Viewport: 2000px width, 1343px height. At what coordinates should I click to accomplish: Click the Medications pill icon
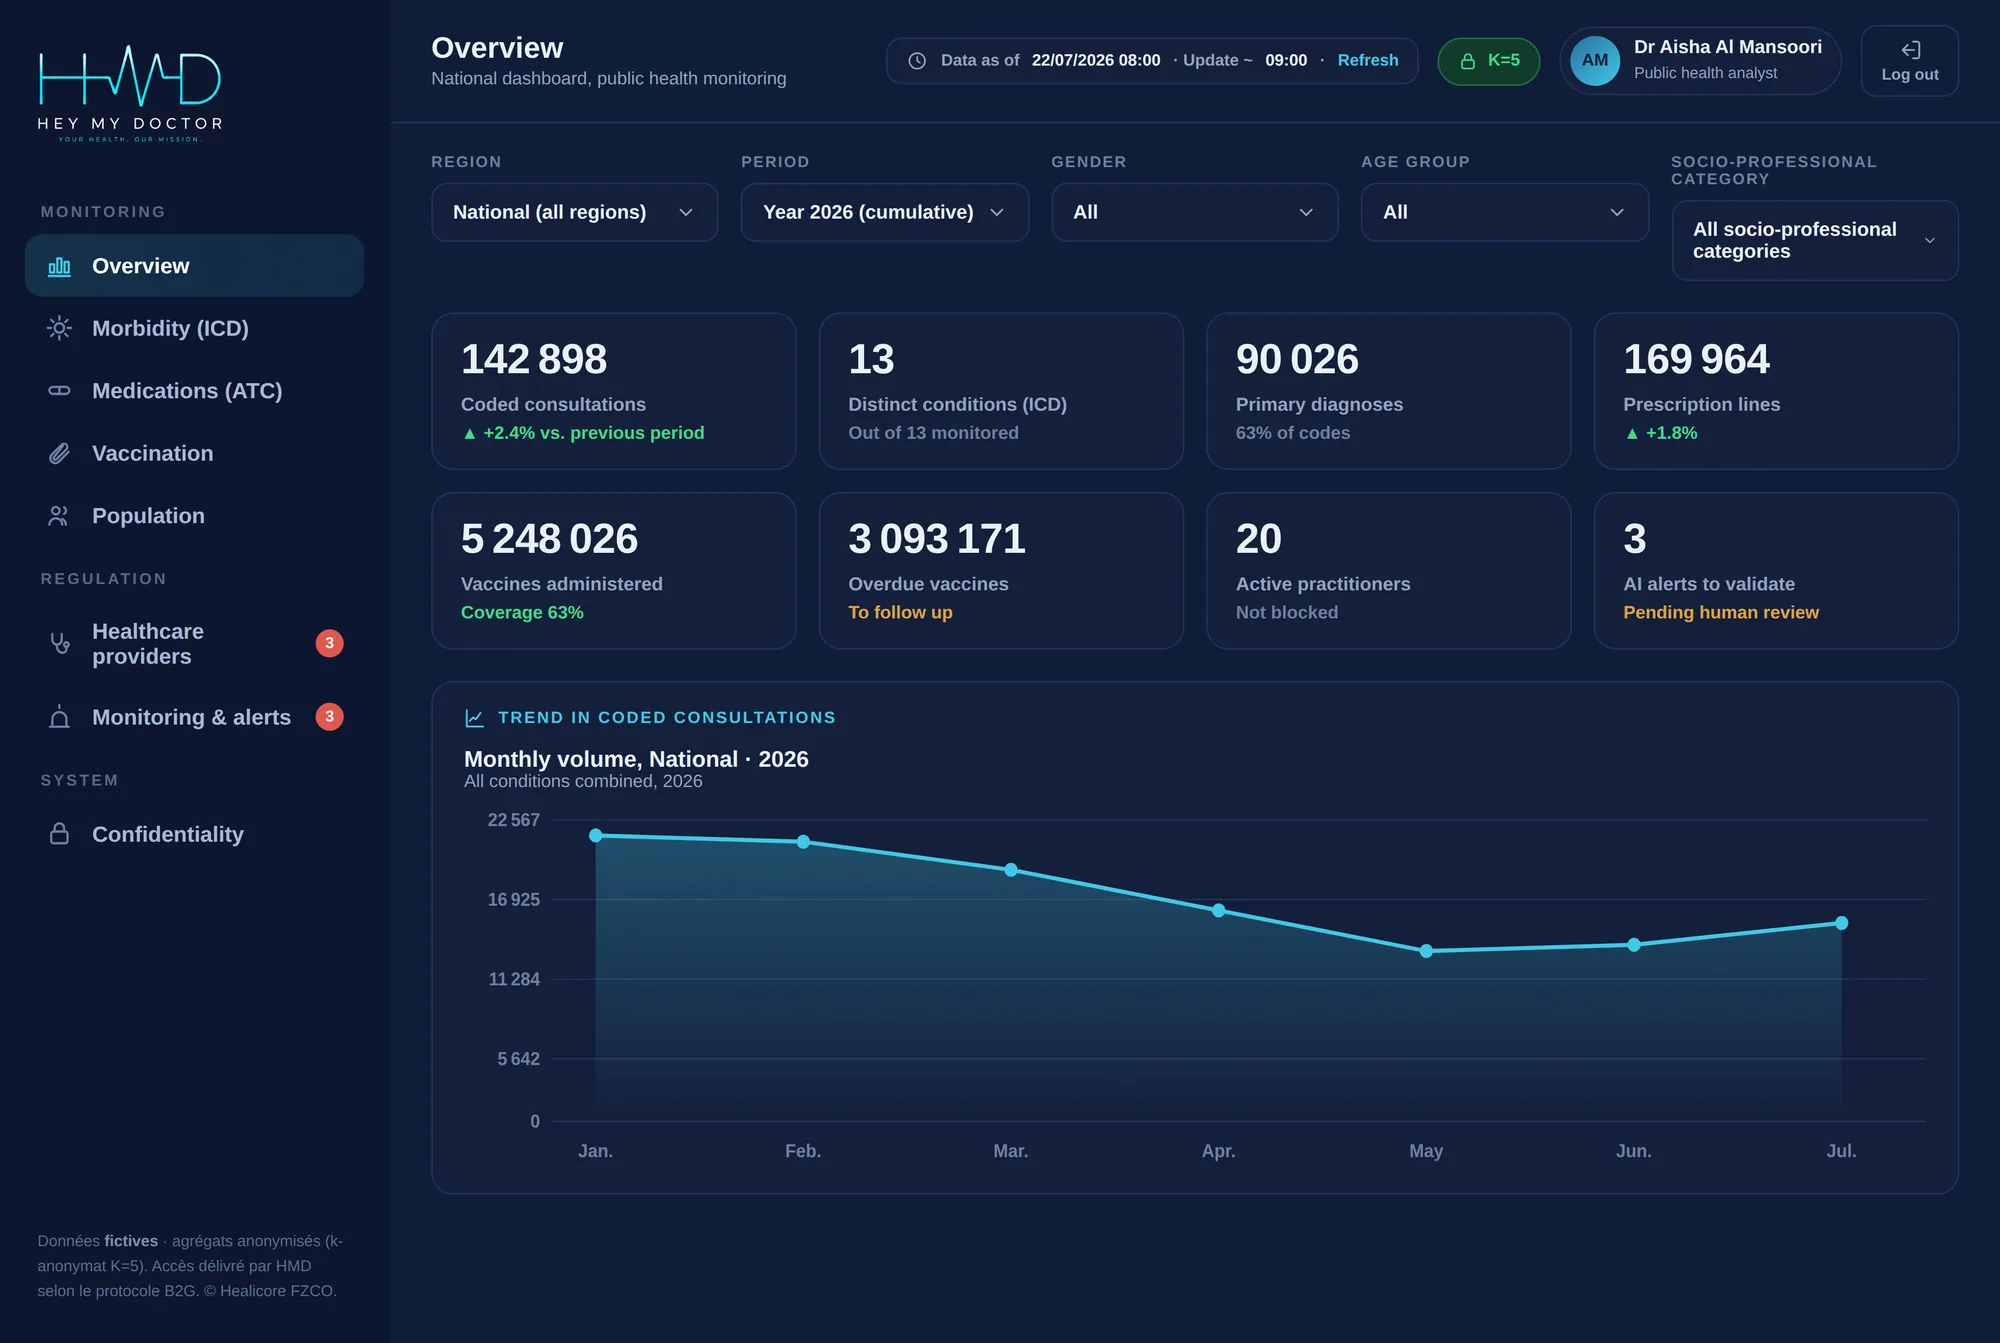(60, 391)
